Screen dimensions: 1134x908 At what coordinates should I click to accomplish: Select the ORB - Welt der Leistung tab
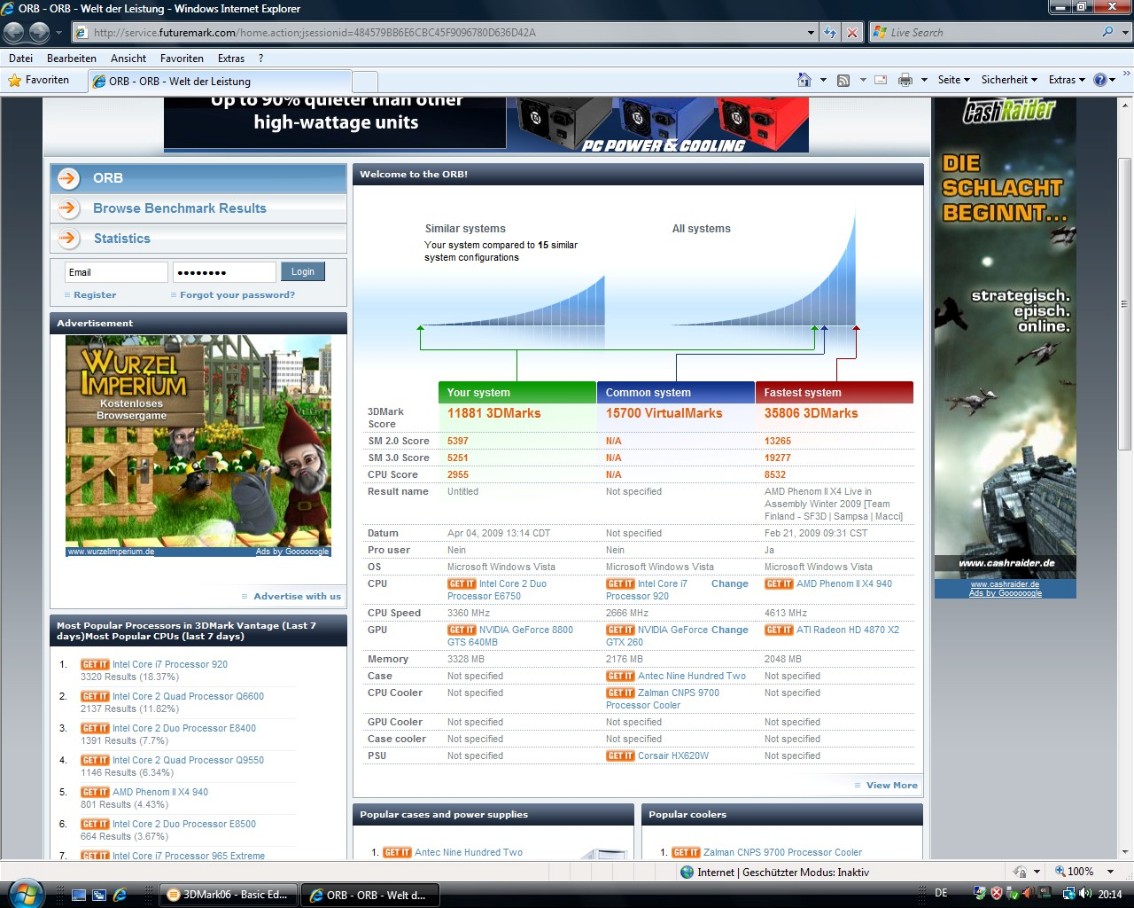220,81
